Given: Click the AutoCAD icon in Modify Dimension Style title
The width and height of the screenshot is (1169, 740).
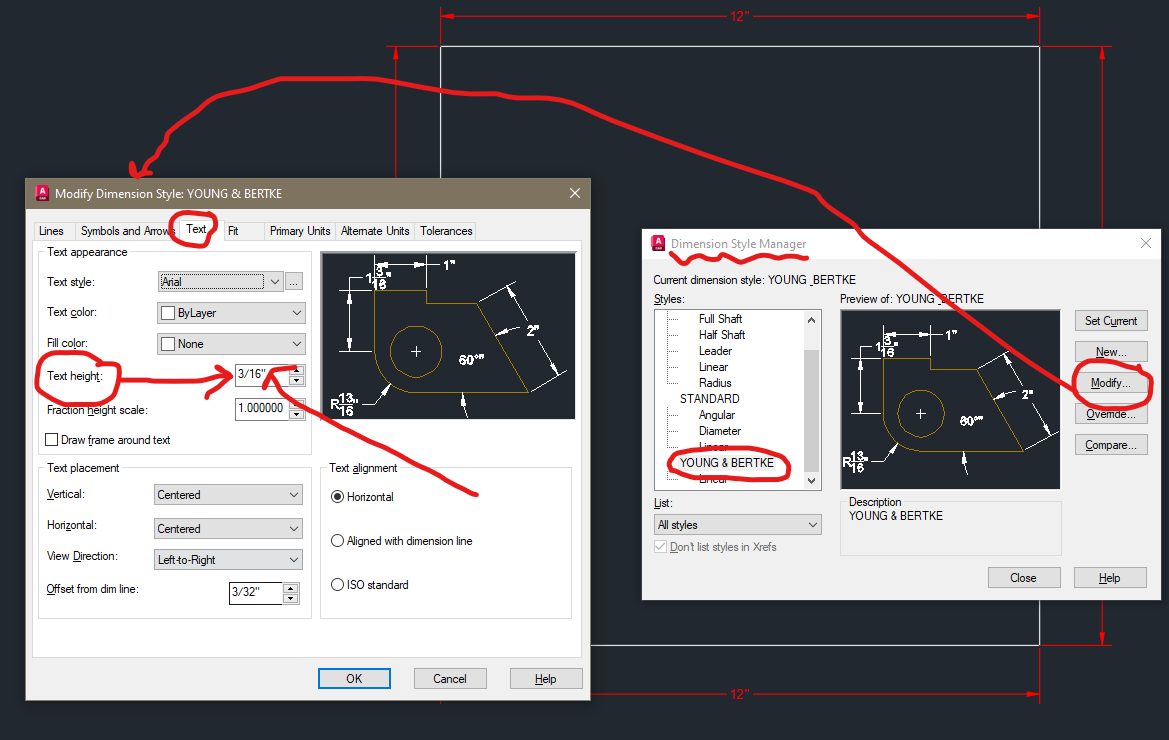Looking at the screenshot, I should point(42,193).
